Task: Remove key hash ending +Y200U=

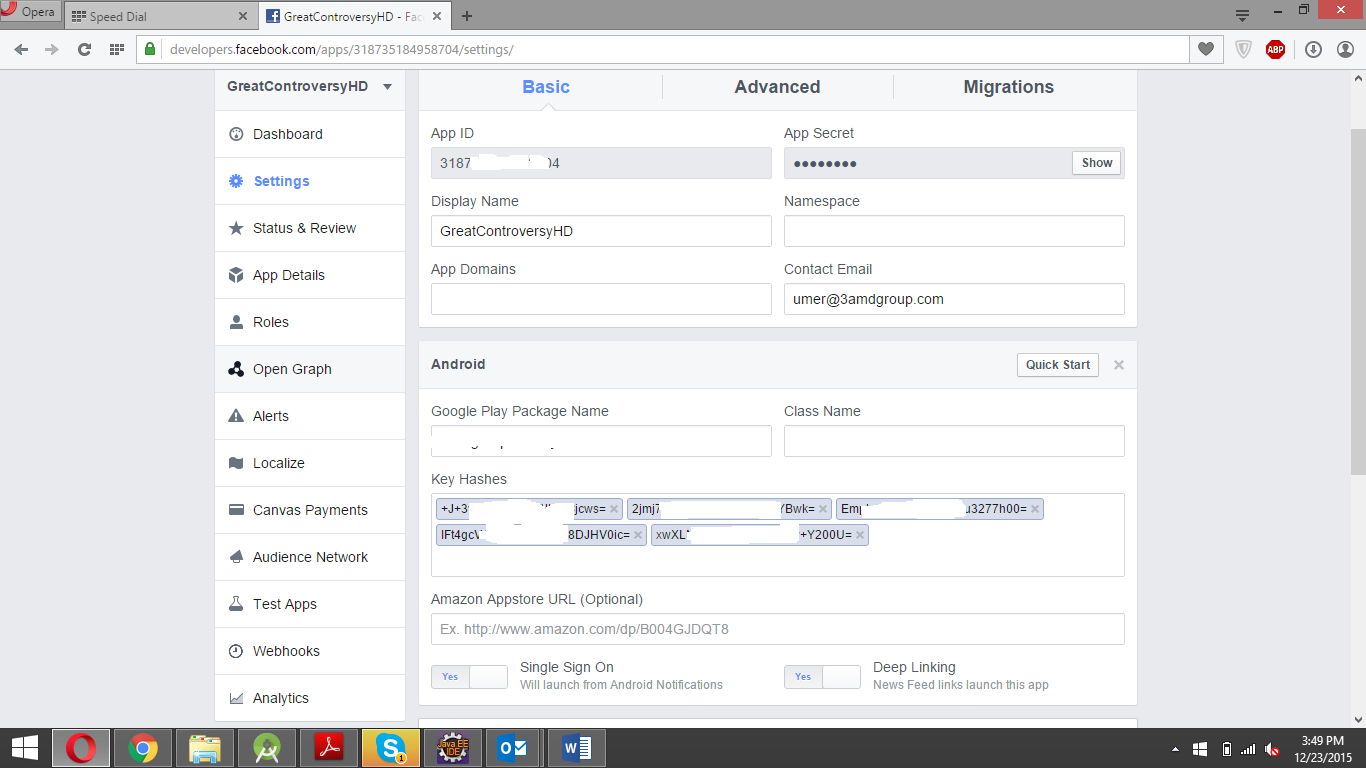Action: point(860,535)
